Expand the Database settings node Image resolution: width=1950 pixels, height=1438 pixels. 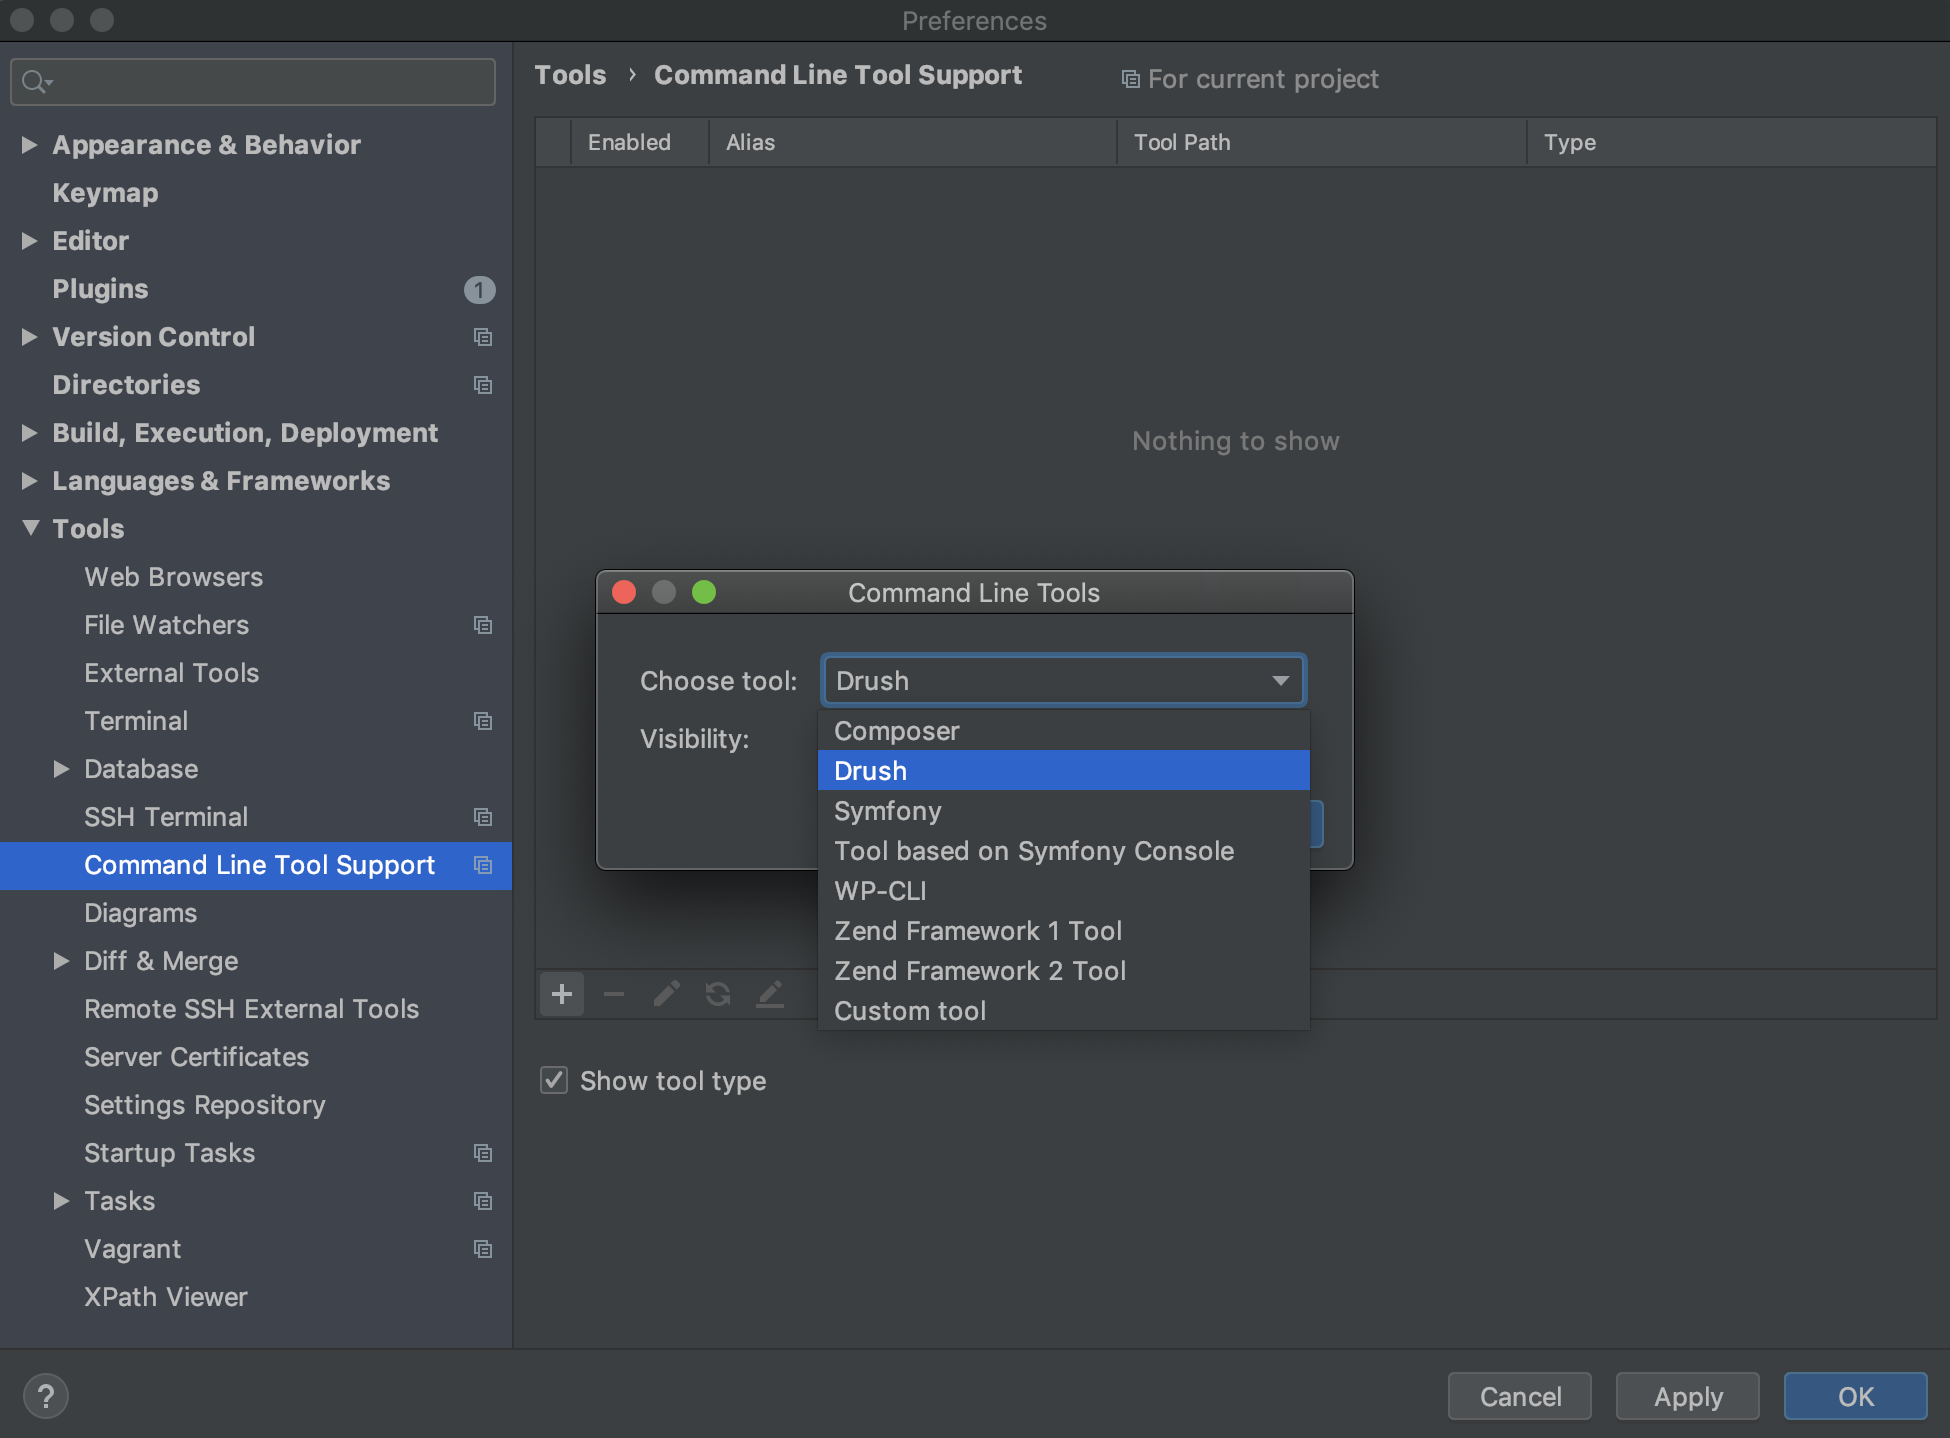[x=62, y=769]
